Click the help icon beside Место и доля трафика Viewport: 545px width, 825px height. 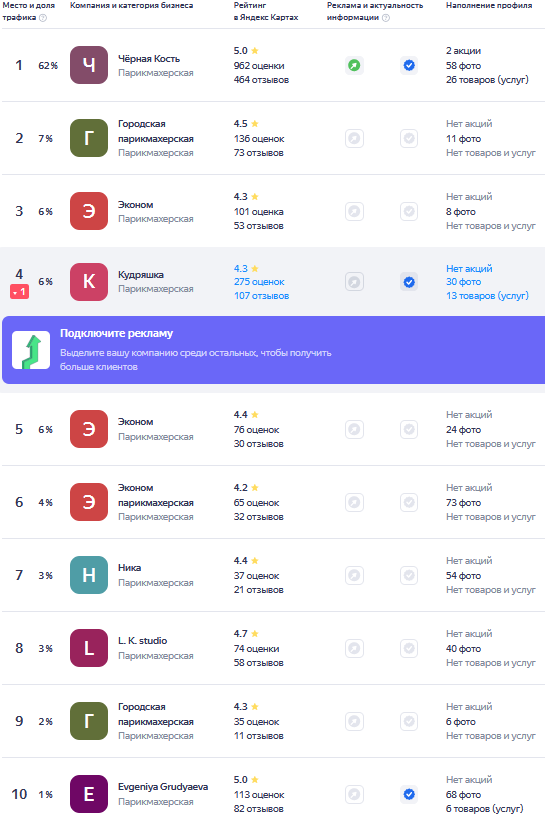[43, 18]
